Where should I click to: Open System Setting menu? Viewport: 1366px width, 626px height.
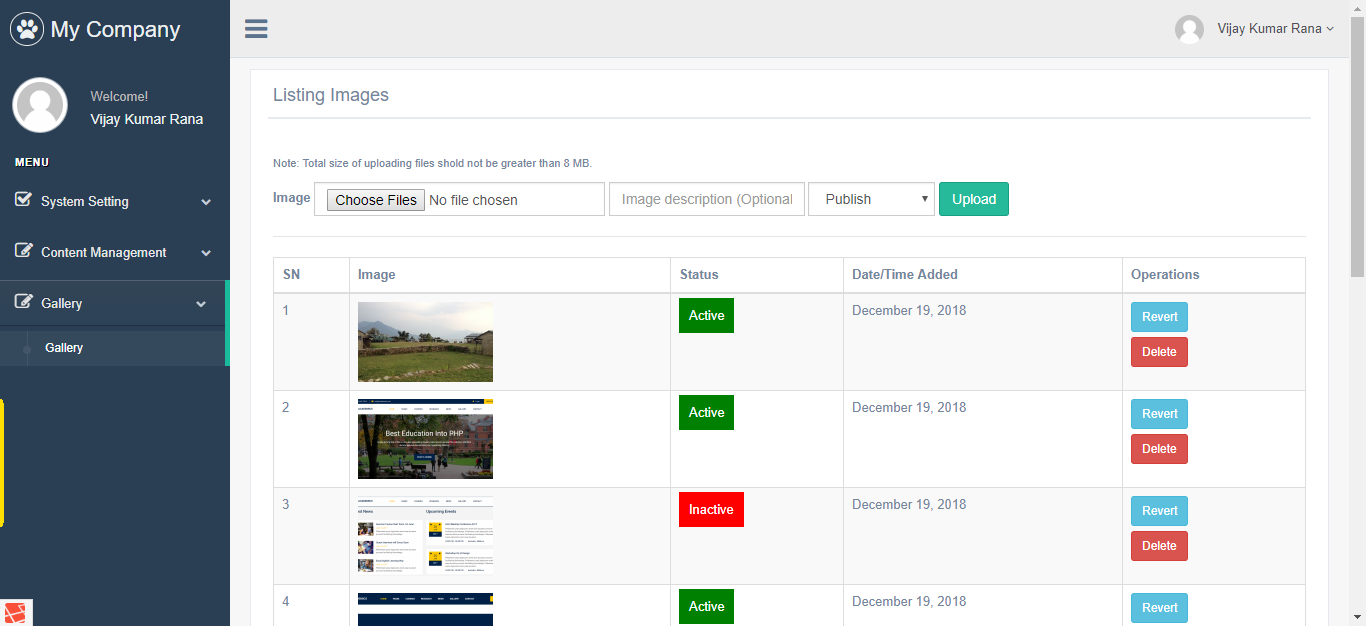pyautogui.click(x=115, y=201)
